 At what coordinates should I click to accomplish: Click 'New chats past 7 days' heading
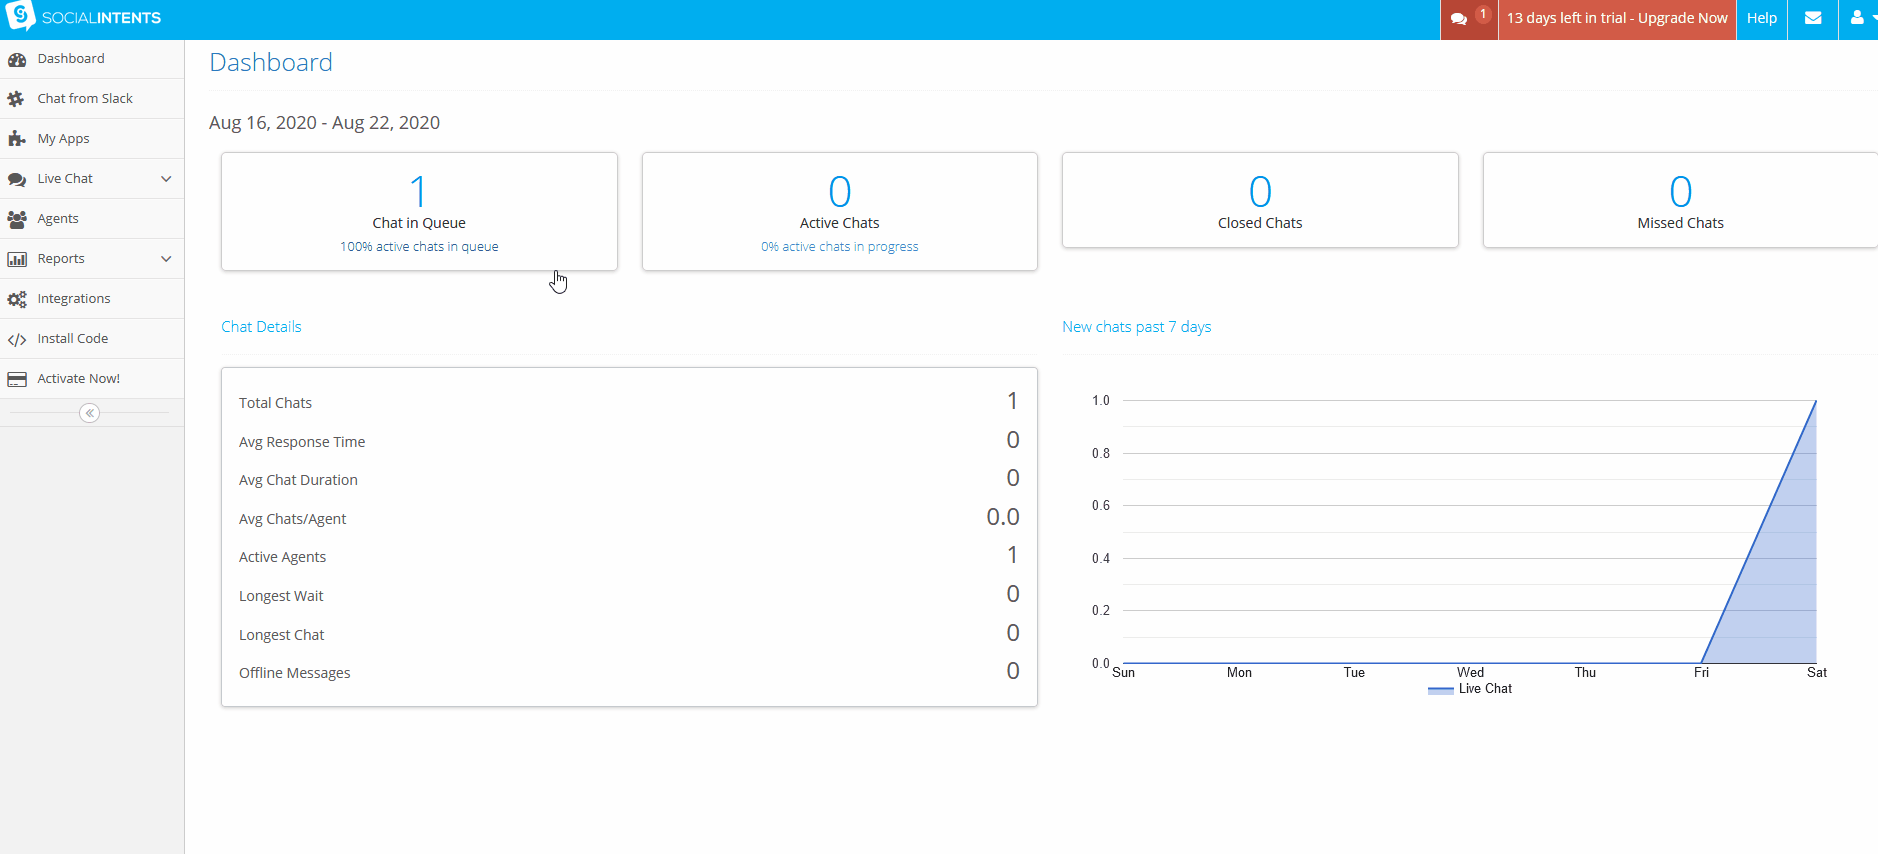(x=1137, y=327)
